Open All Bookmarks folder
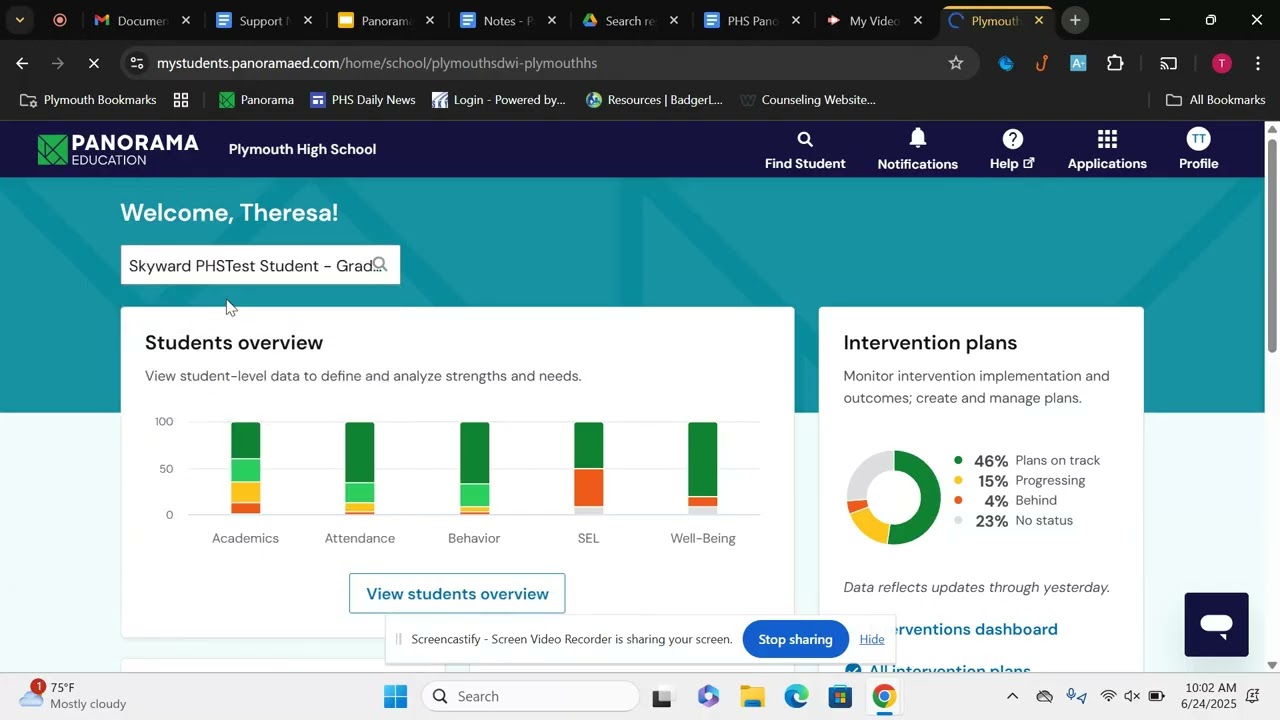The image size is (1280, 720). 1215,100
